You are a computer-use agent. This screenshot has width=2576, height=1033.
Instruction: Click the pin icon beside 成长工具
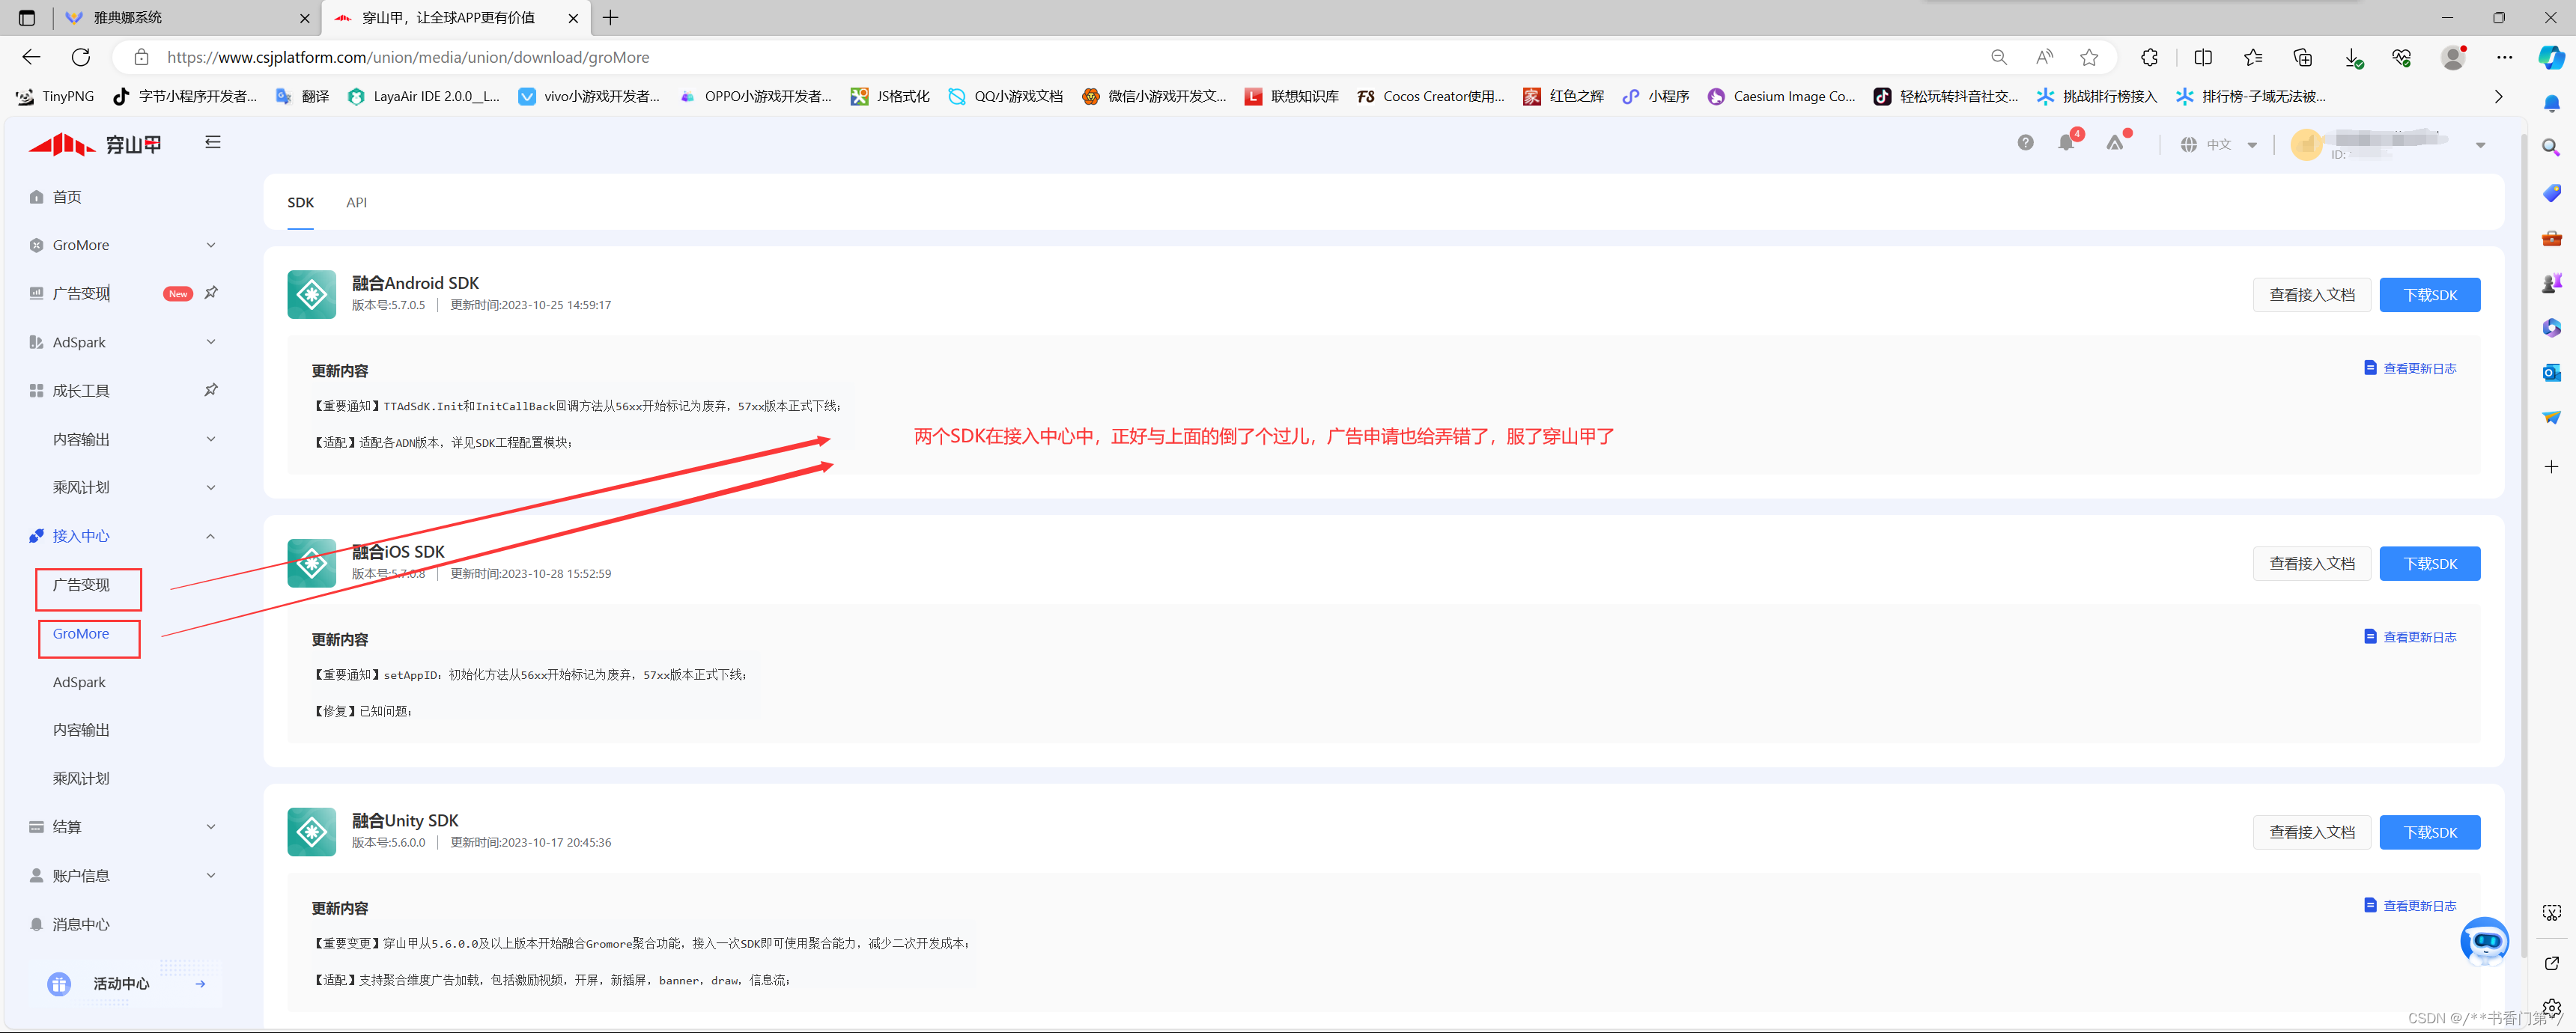[x=211, y=390]
